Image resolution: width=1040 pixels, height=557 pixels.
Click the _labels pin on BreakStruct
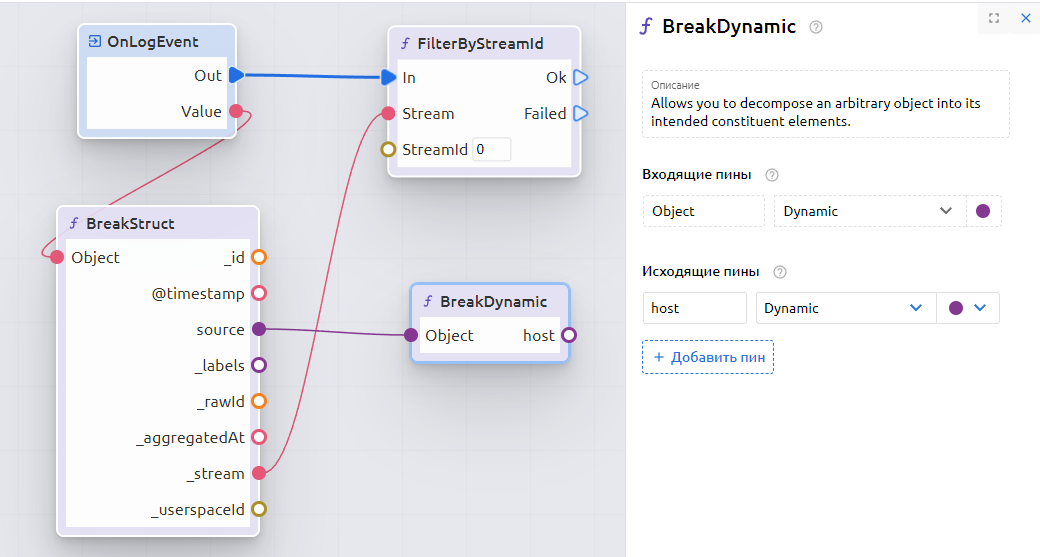tap(259, 366)
